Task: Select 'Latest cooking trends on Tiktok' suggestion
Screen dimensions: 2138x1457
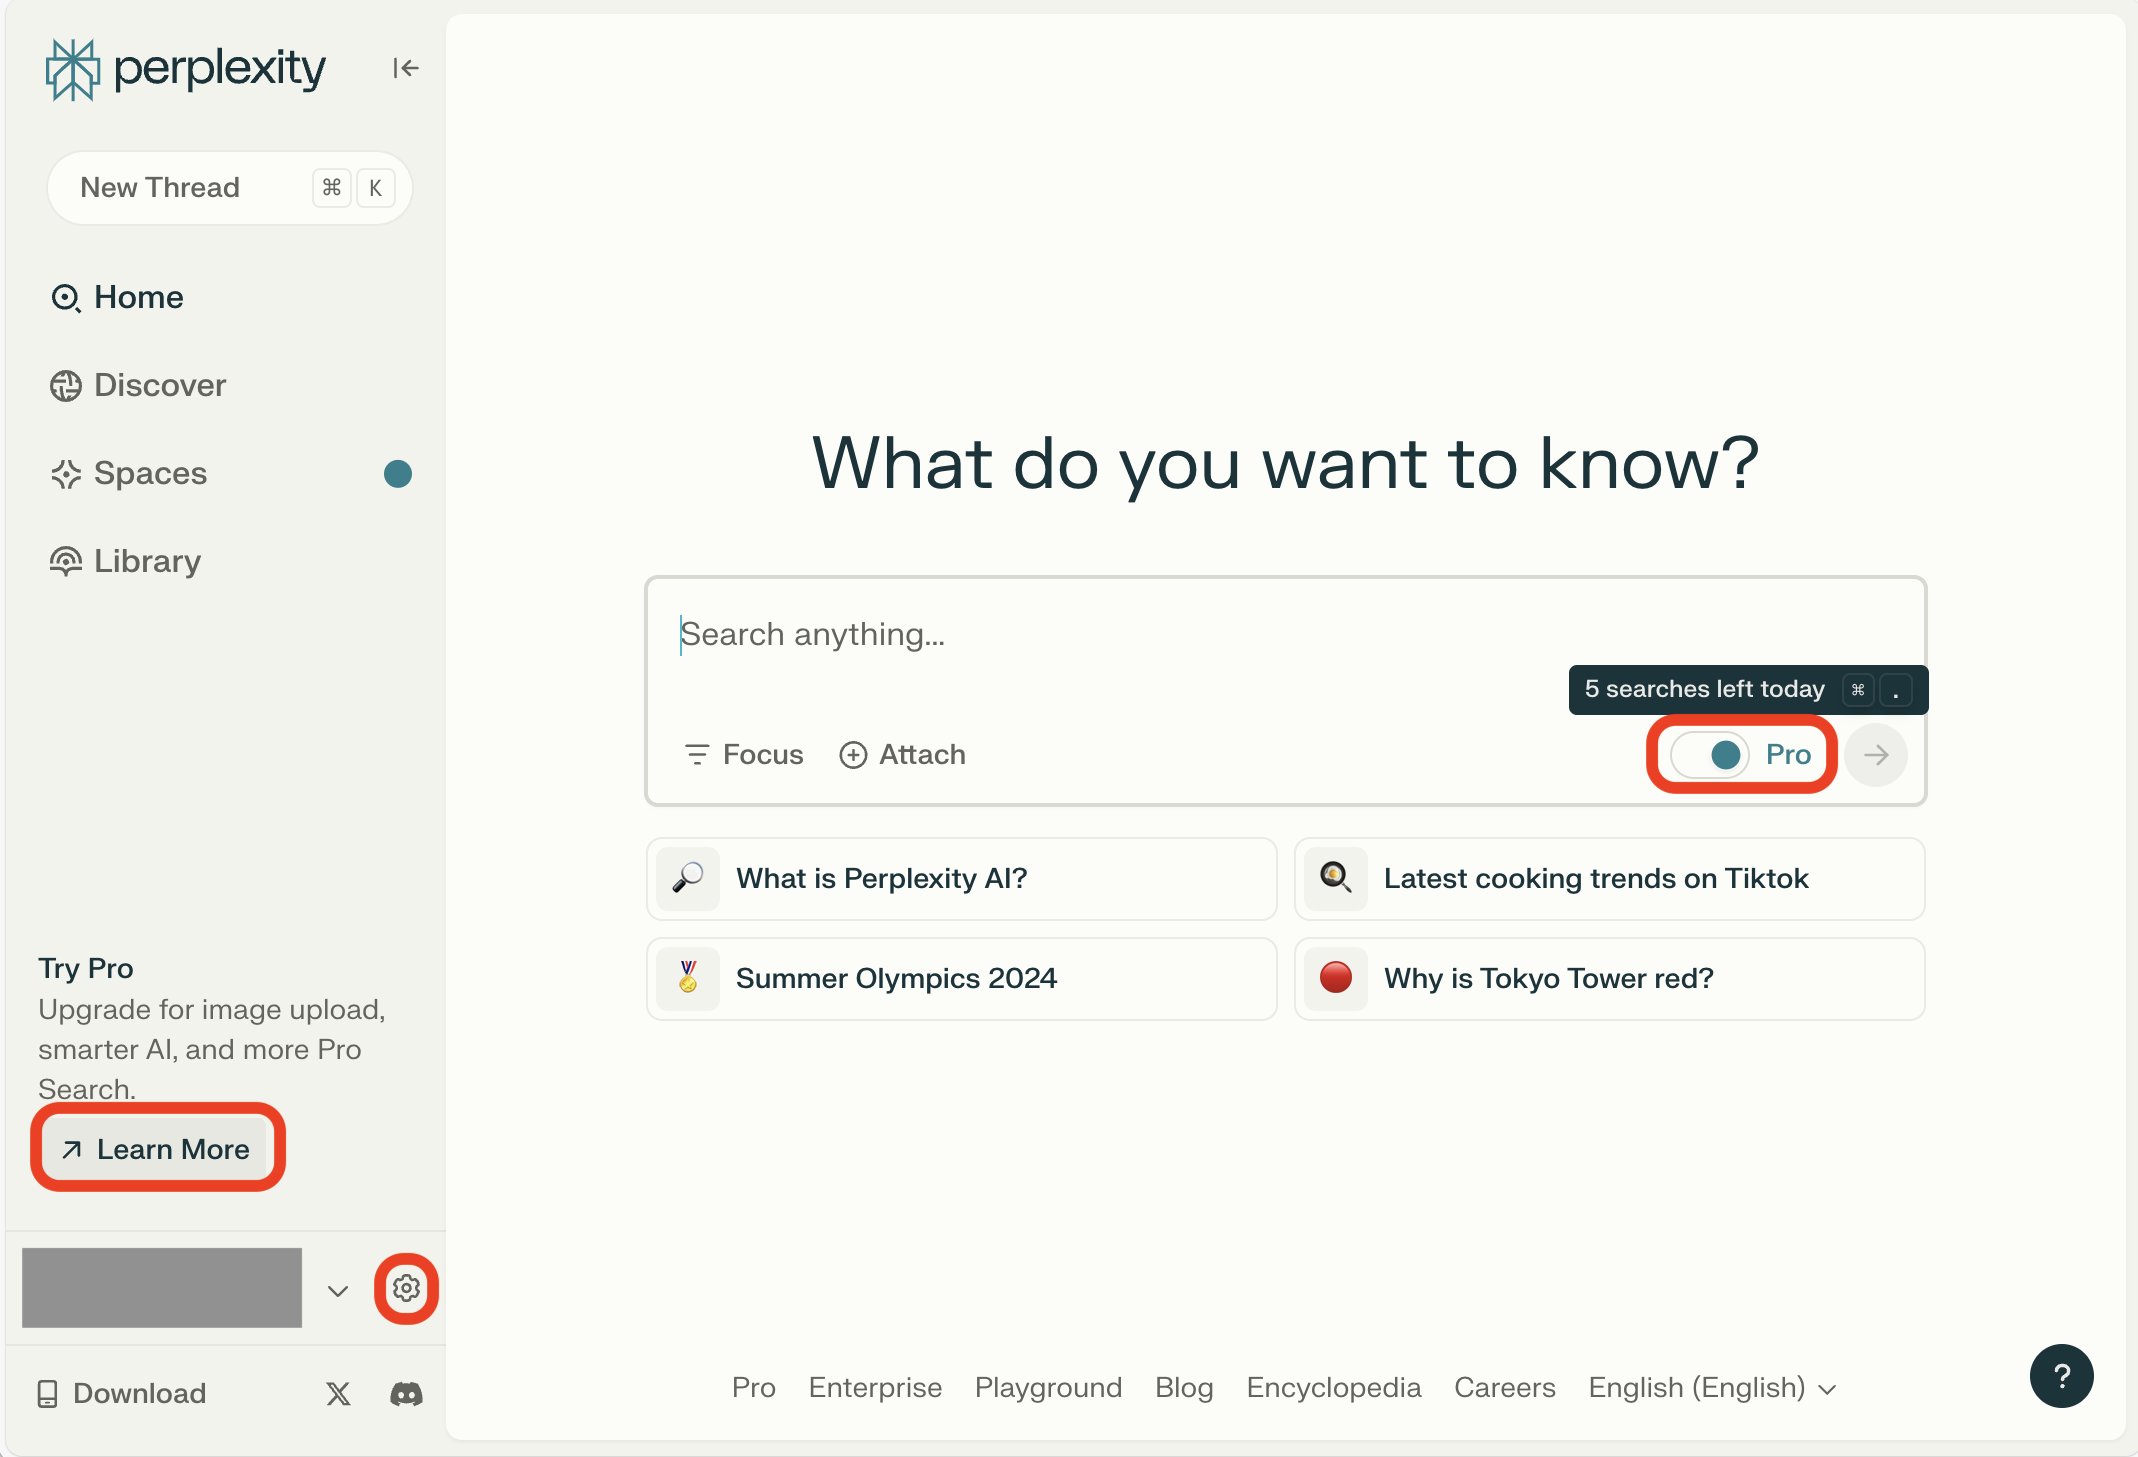Action: (x=1610, y=879)
